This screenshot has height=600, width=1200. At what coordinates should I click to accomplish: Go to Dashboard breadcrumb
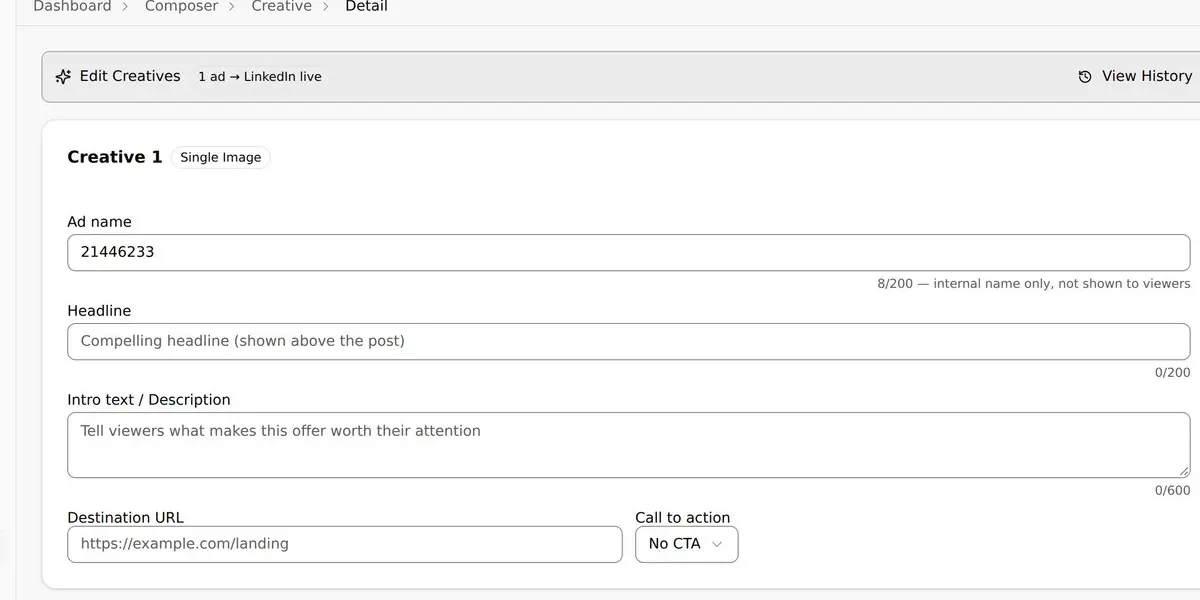coord(72,6)
